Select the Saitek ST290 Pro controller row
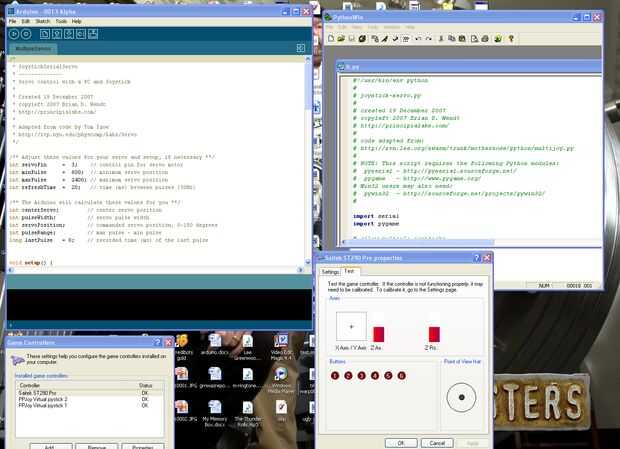620x449 pixels. pos(90,393)
